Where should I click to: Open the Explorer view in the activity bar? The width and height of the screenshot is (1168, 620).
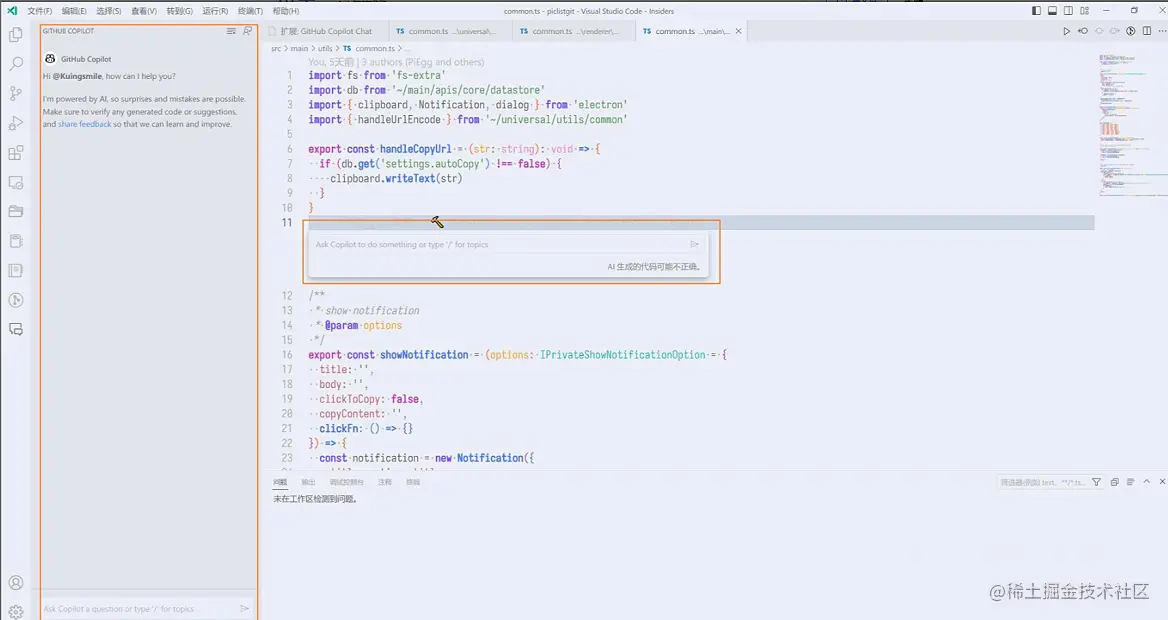[16, 34]
